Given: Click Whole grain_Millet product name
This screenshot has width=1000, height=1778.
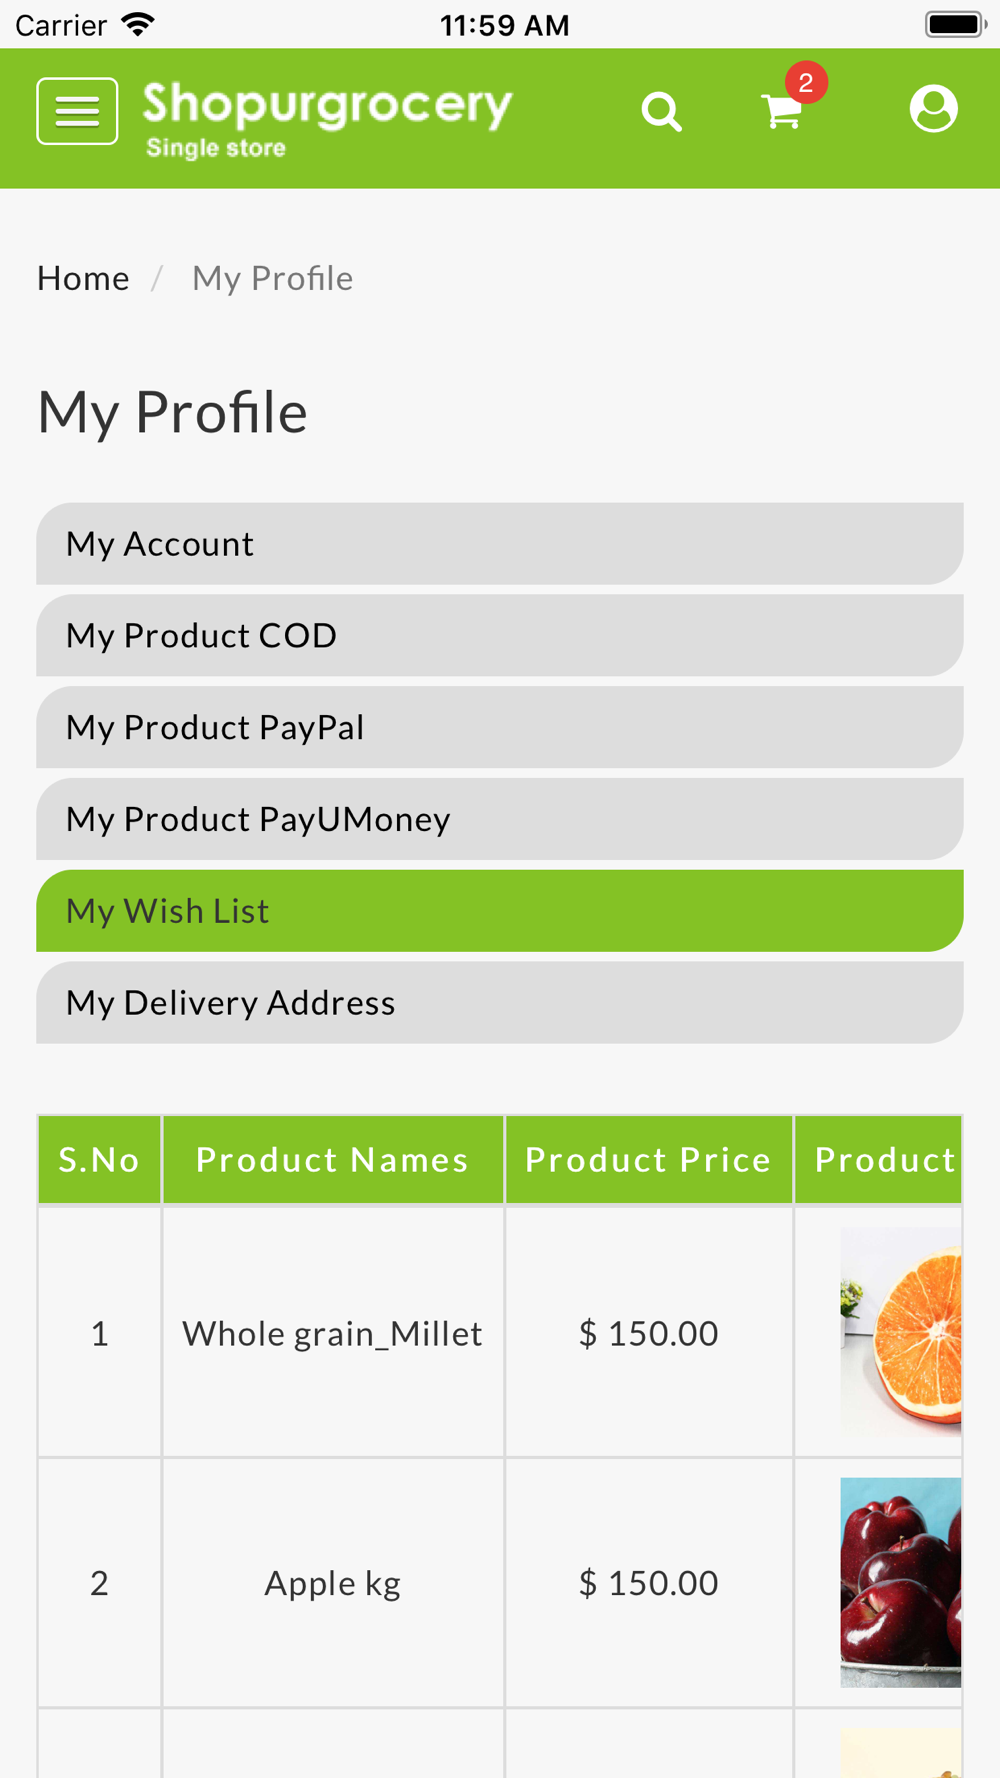Looking at the screenshot, I should 332,1334.
